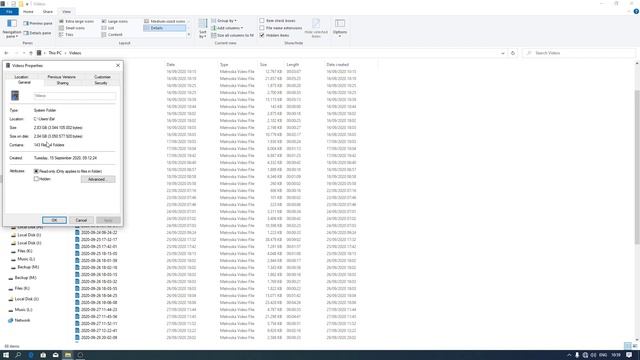
Task: Select Network in navigation pane
Action: (x=22, y=320)
